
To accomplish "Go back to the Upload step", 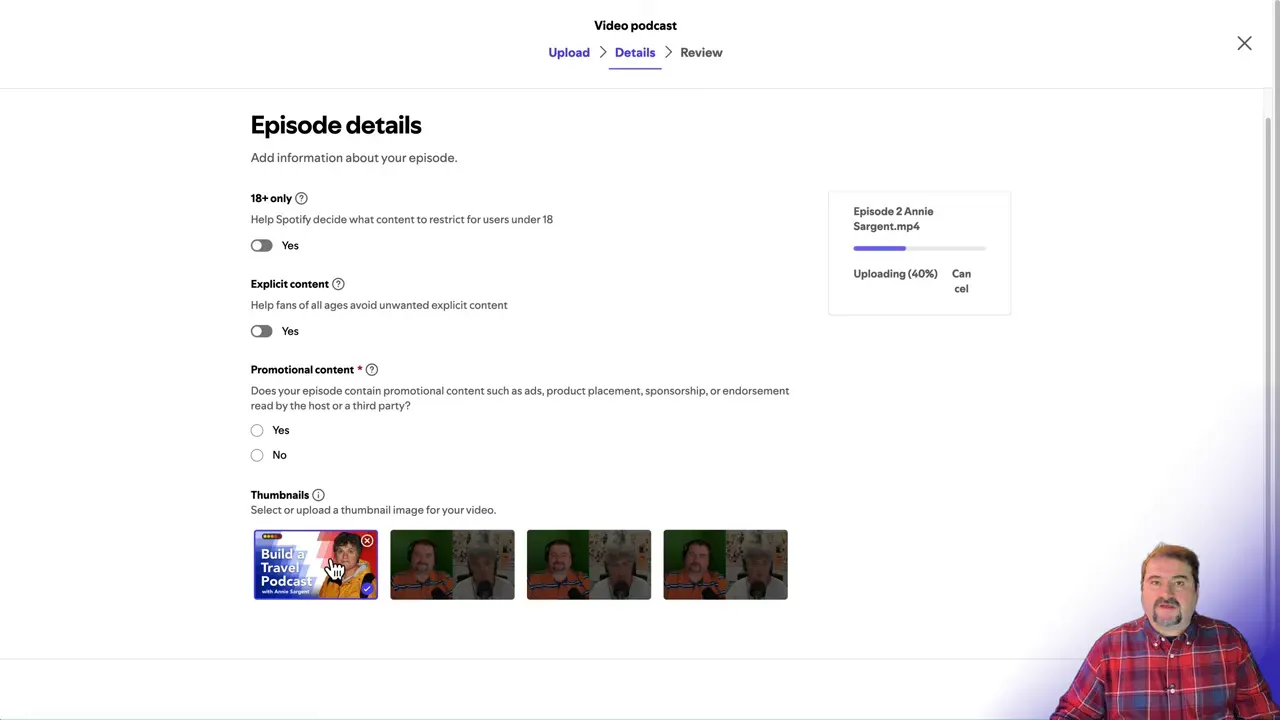I will click(569, 52).
